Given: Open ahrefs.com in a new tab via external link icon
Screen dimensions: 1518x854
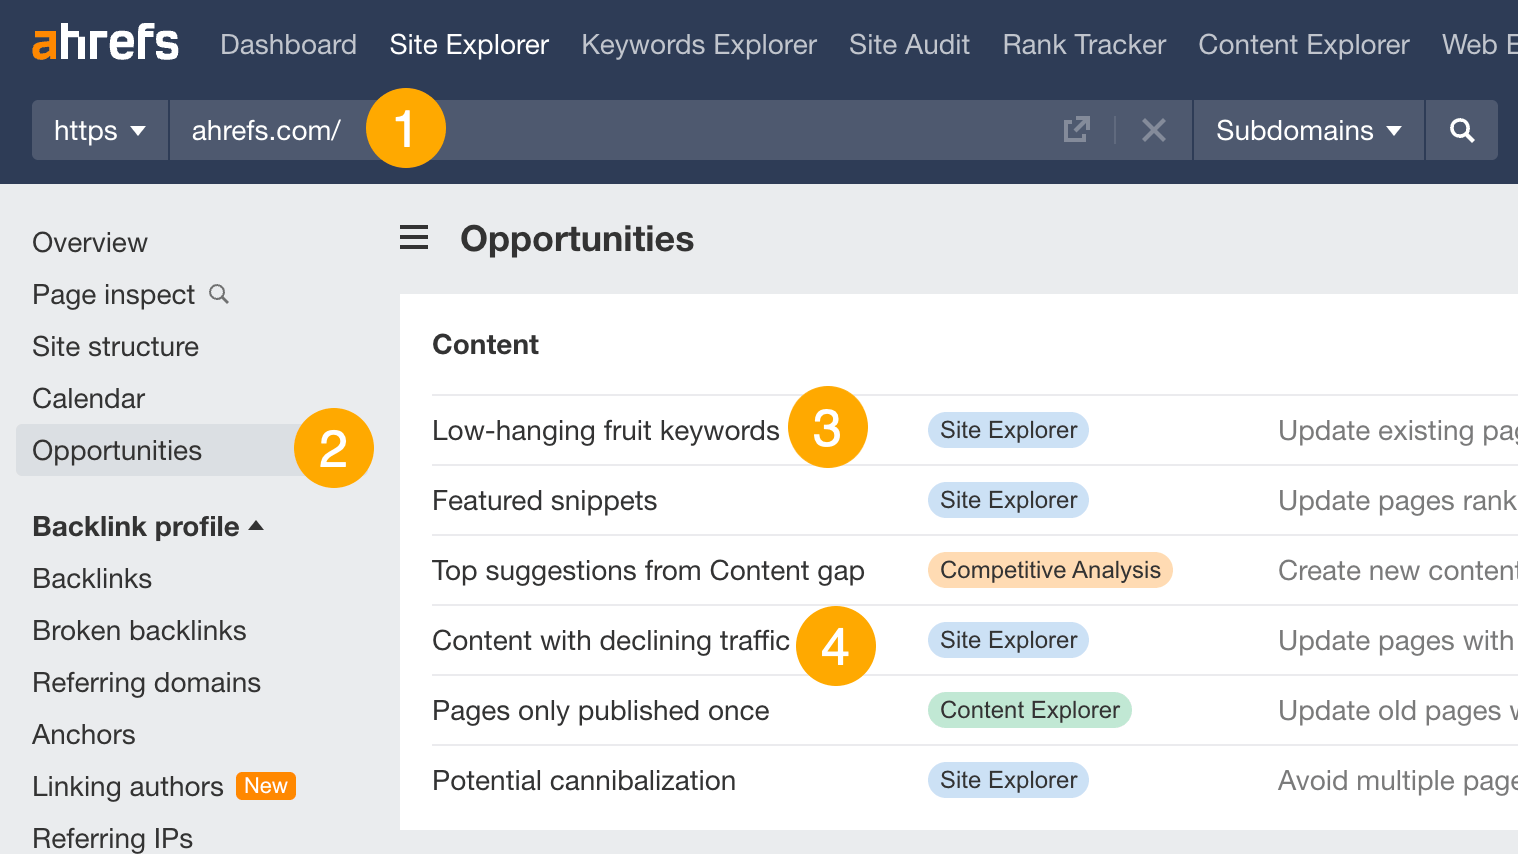Looking at the screenshot, I should [1075, 130].
